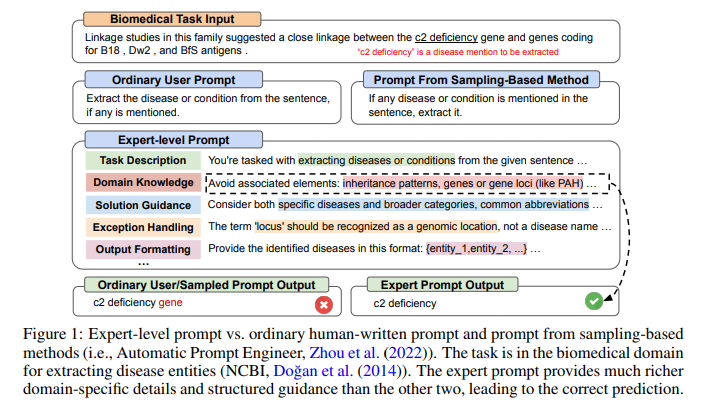Click 'c2 deficiency' in Expert Prompt Output box

point(405,303)
